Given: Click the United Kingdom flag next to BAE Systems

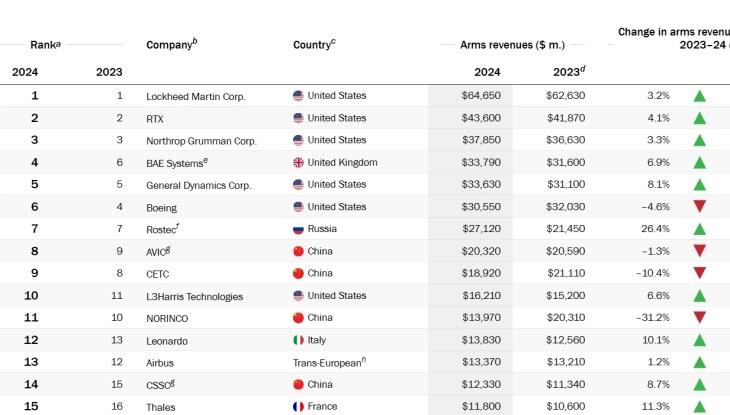Looking at the screenshot, I should pos(298,163).
